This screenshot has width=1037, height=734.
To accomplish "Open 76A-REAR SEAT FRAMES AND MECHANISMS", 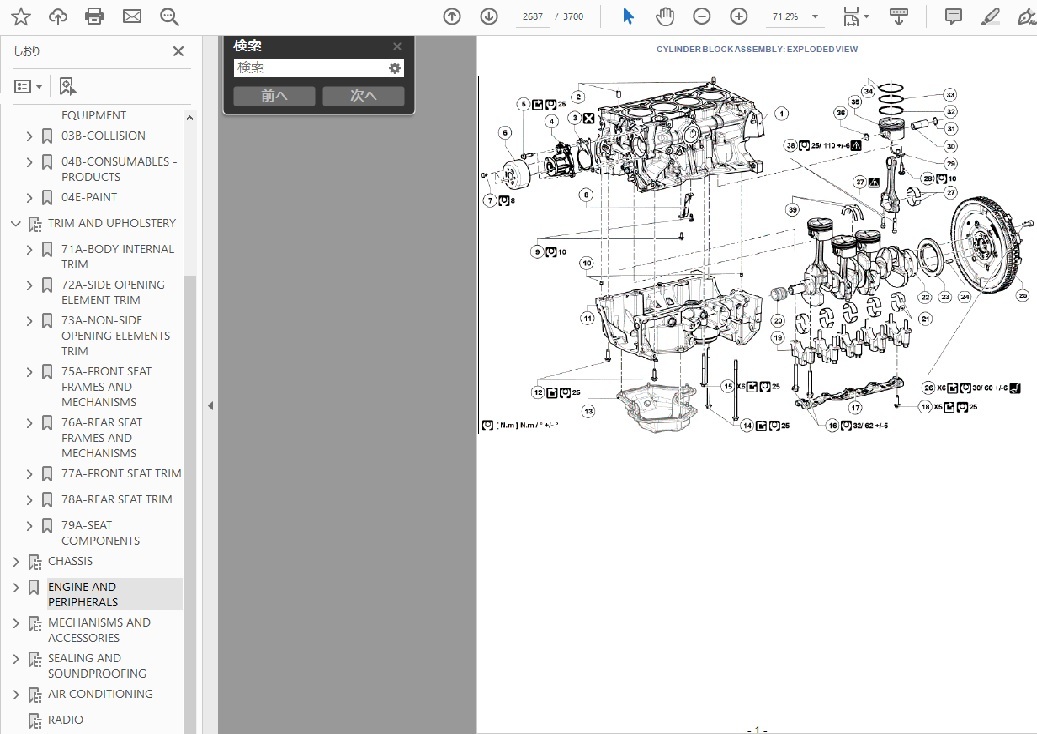I will click(x=101, y=437).
